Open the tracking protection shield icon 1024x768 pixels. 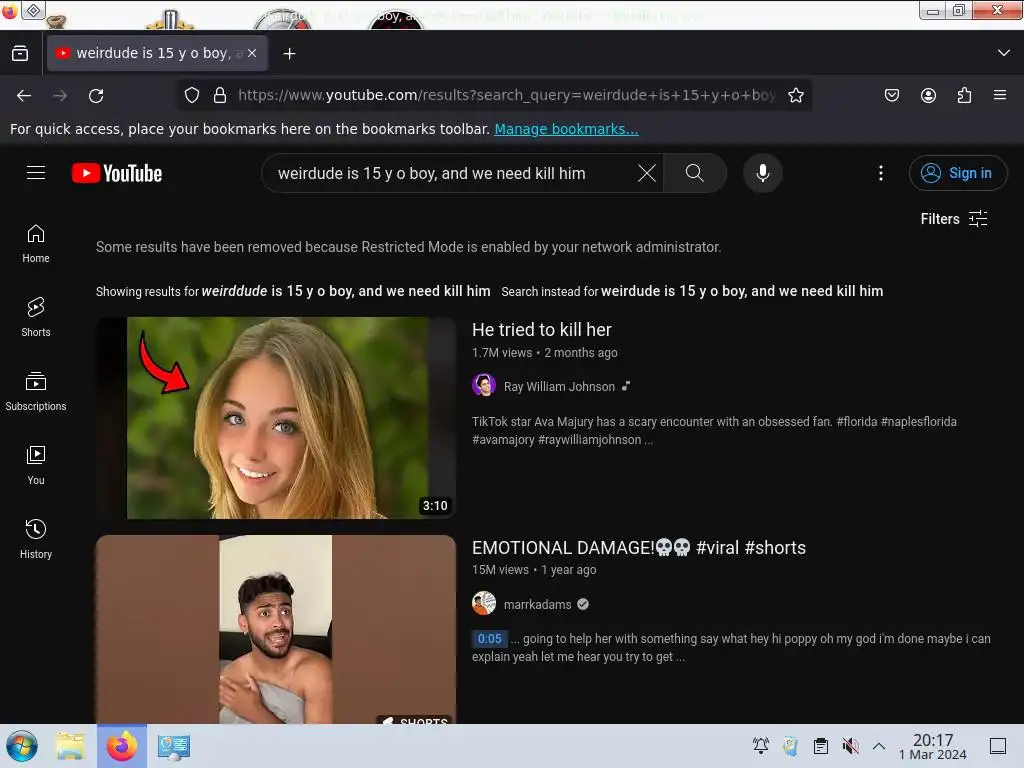(191, 95)
